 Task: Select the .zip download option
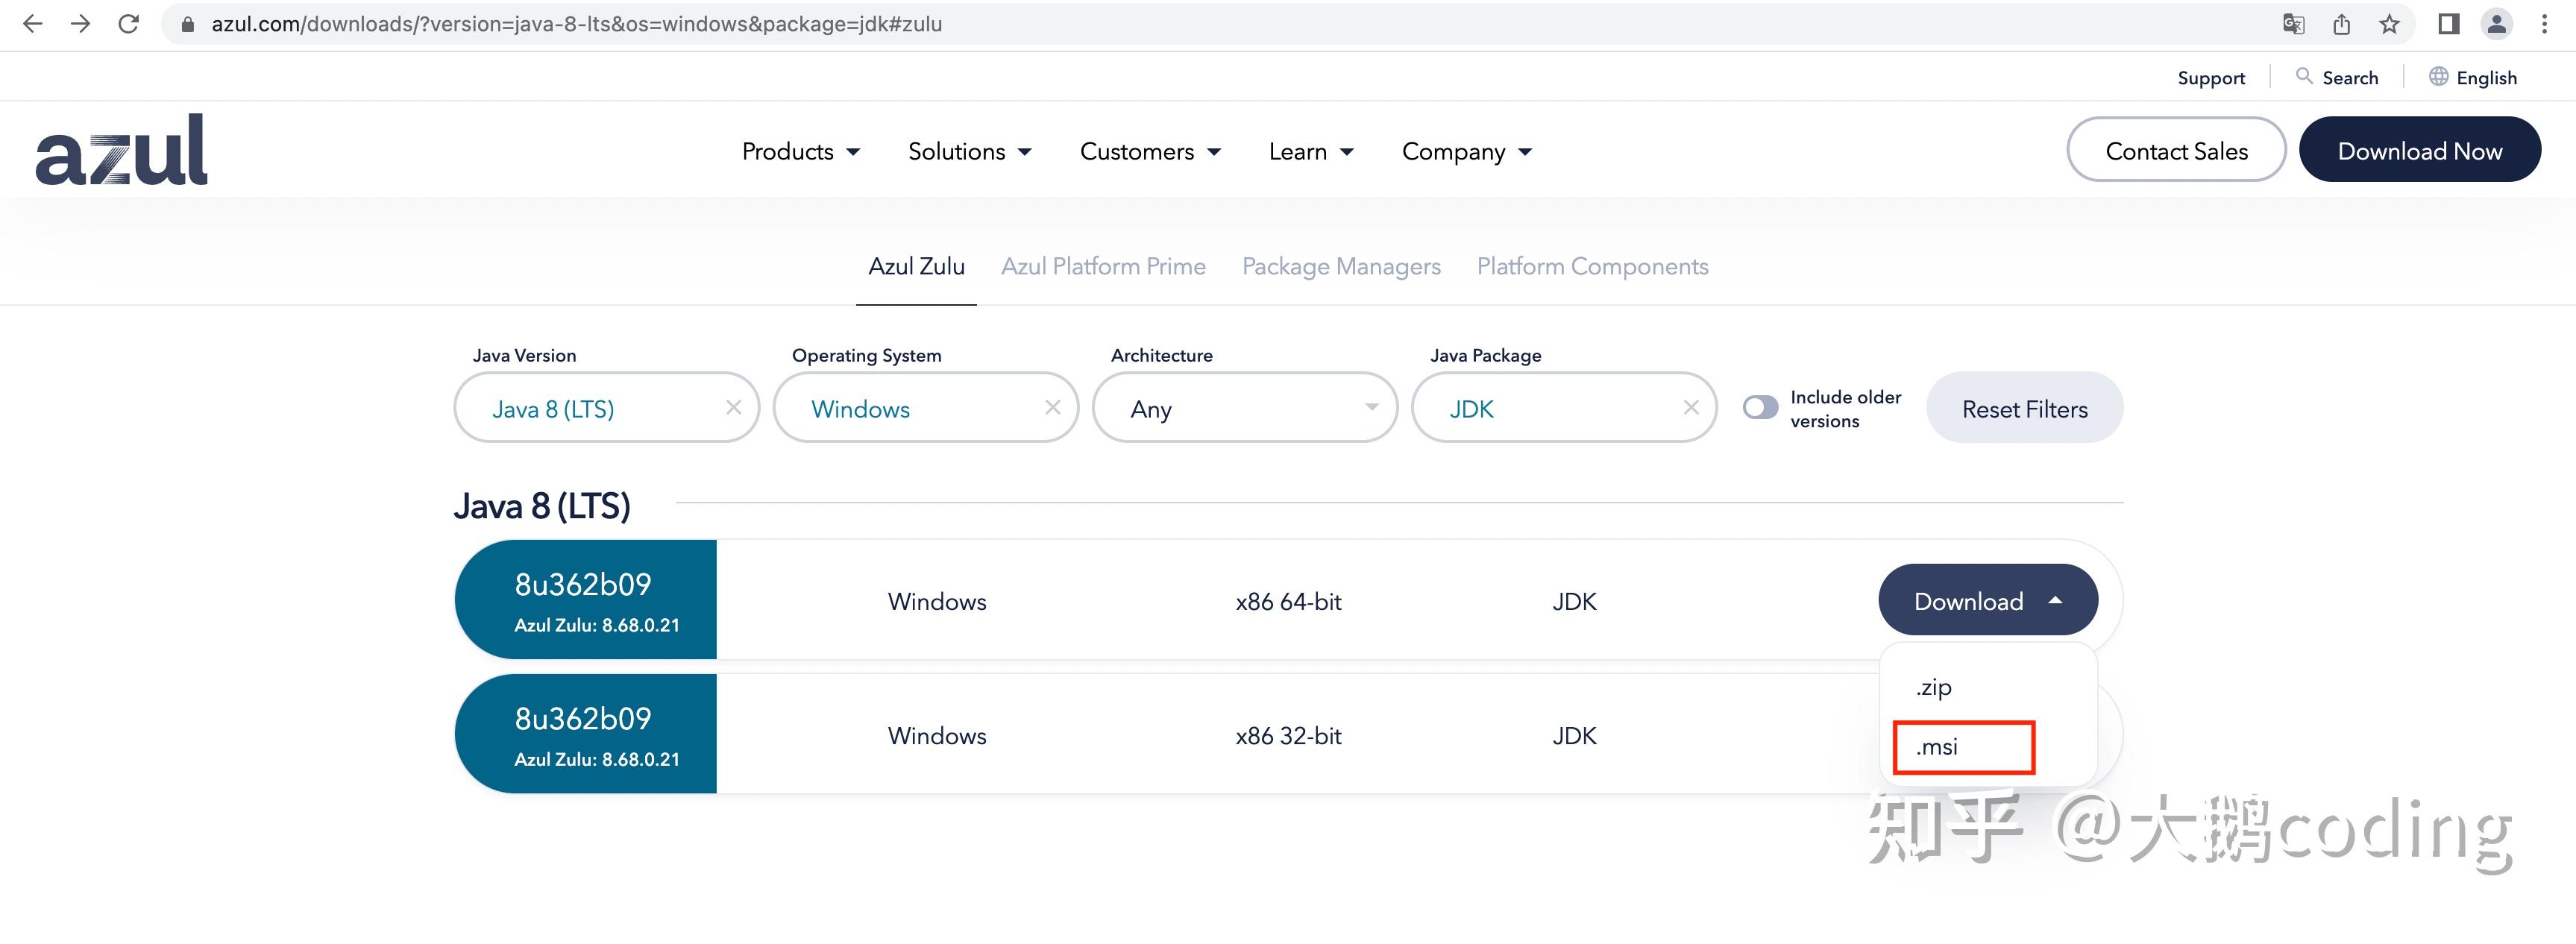click(1934, 687)
